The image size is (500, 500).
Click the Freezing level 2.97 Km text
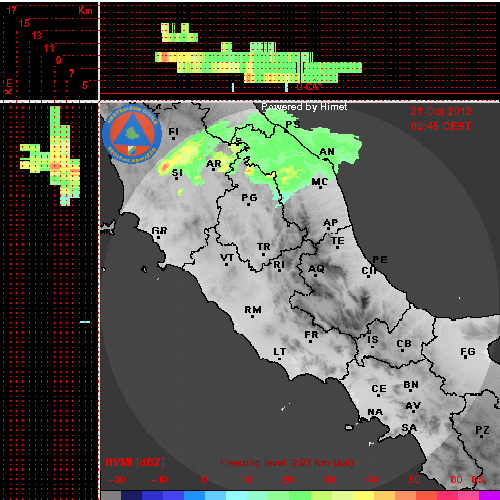(287, 463)
